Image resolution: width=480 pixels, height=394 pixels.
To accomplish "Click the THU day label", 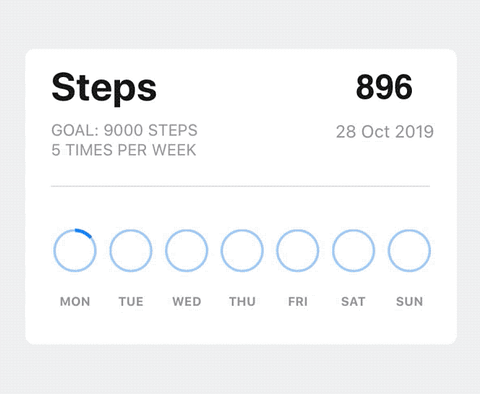I will click(242, 302).
